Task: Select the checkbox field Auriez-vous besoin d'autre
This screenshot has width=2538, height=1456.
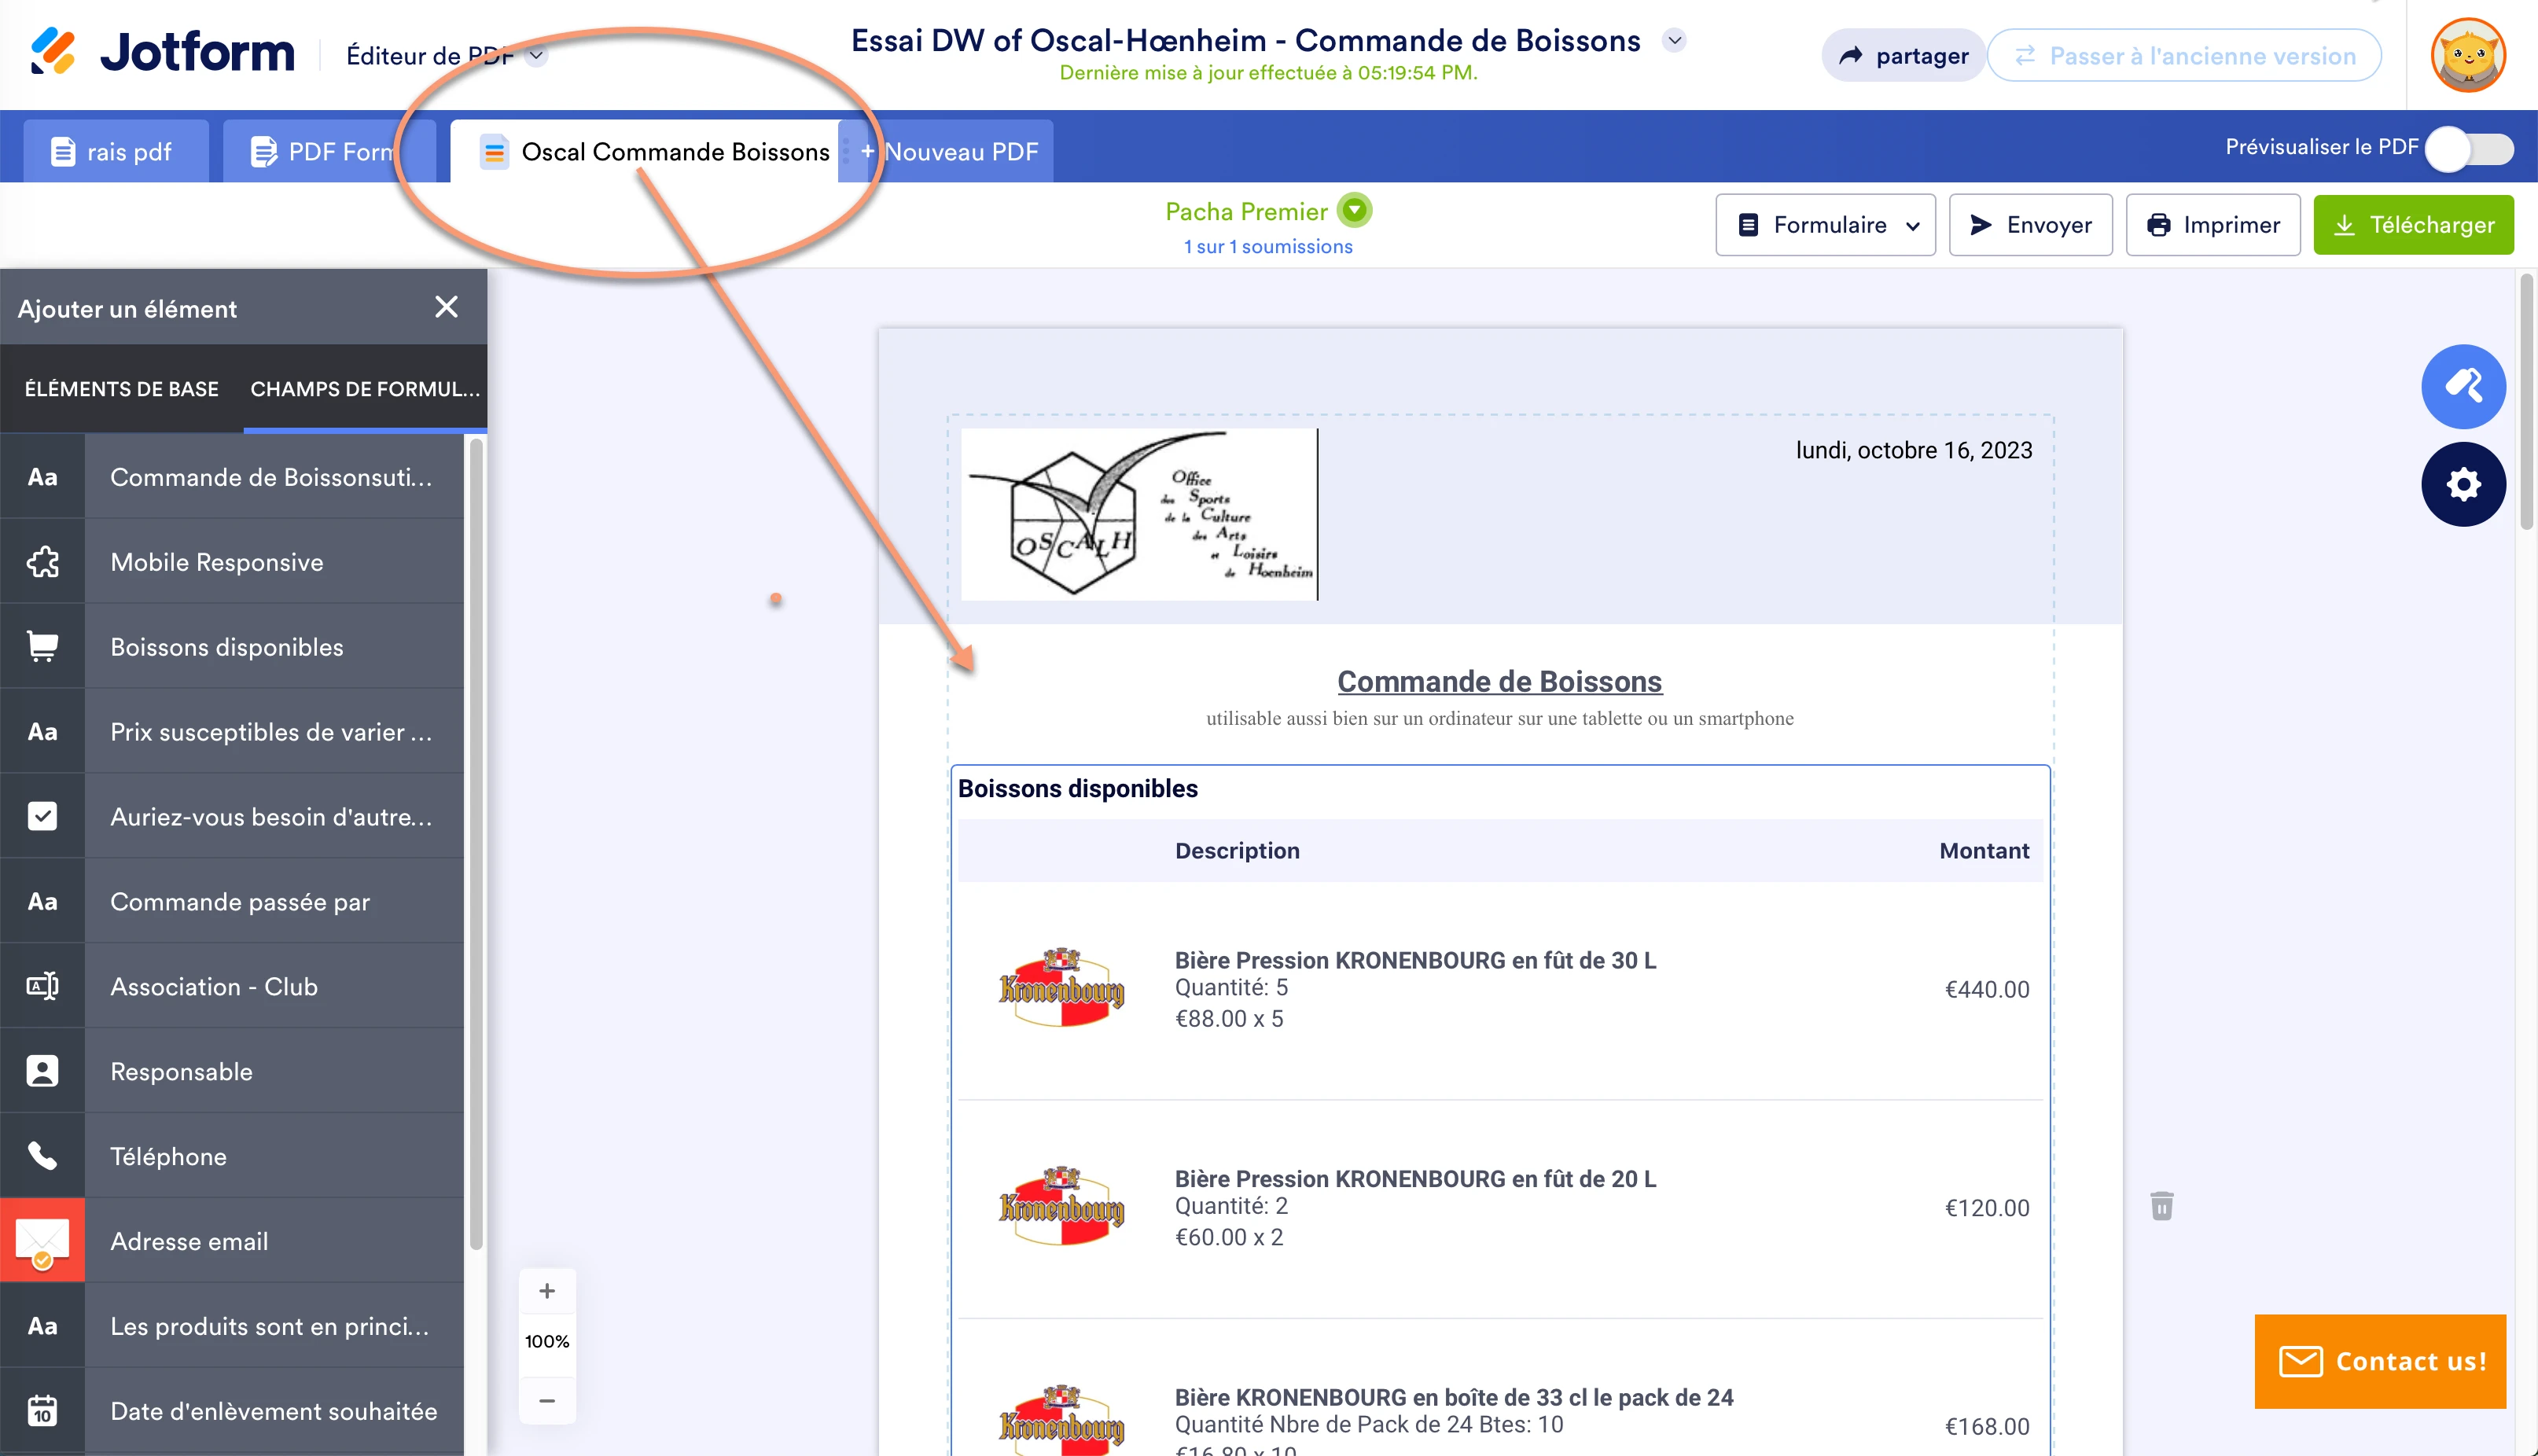Action: (42, 817)
